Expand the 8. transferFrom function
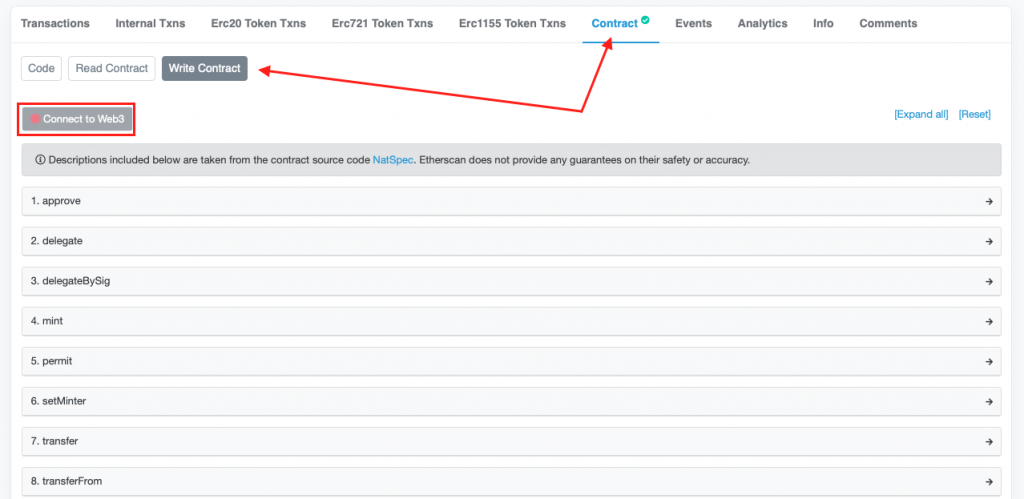 (x=511, y=481)
